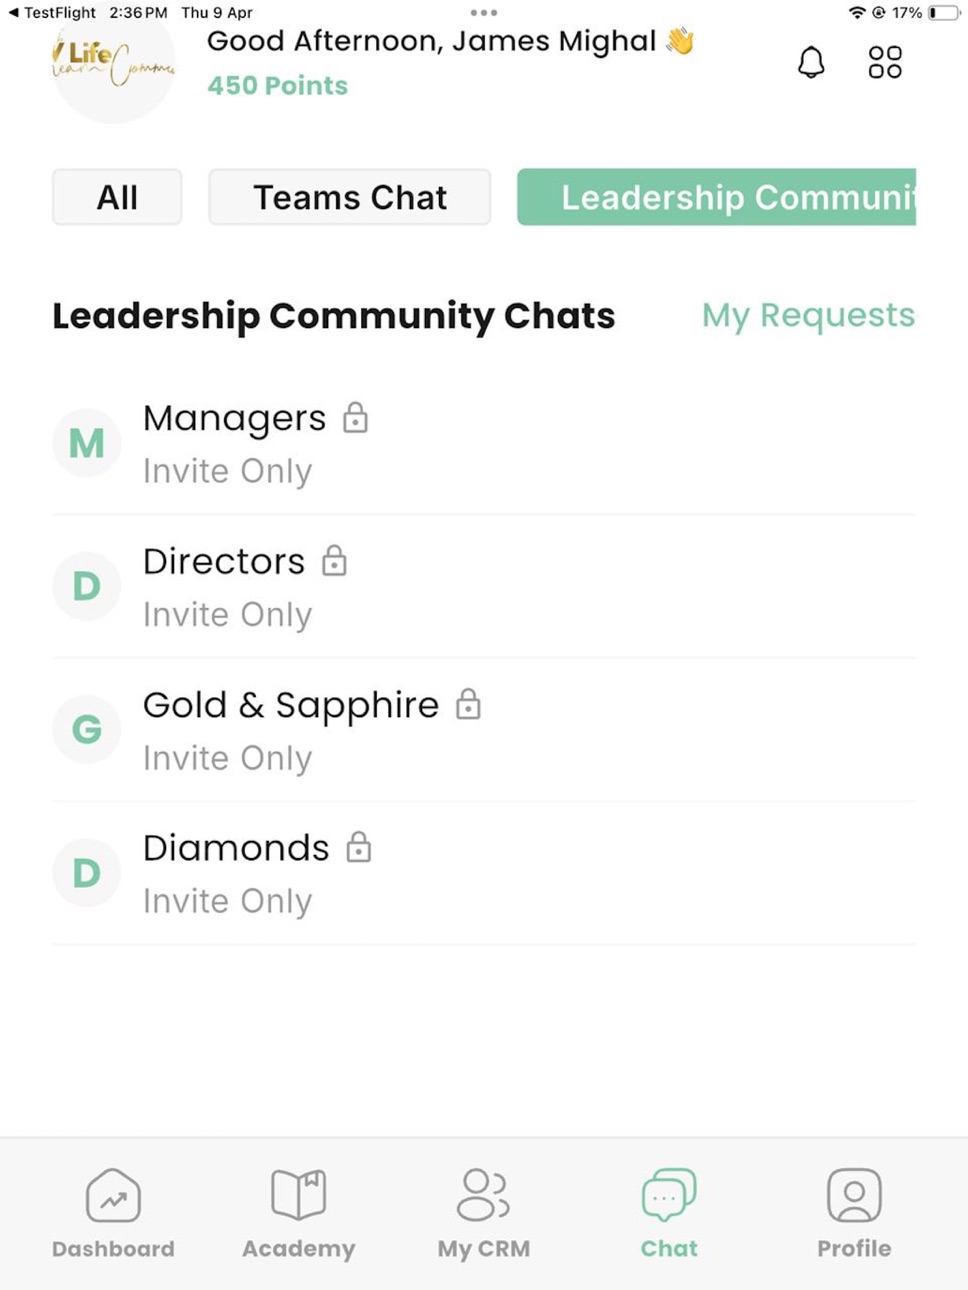Viewport: 968px width, 1290px height.
Task: Open My Requests link
Action: tap(808, 315)
